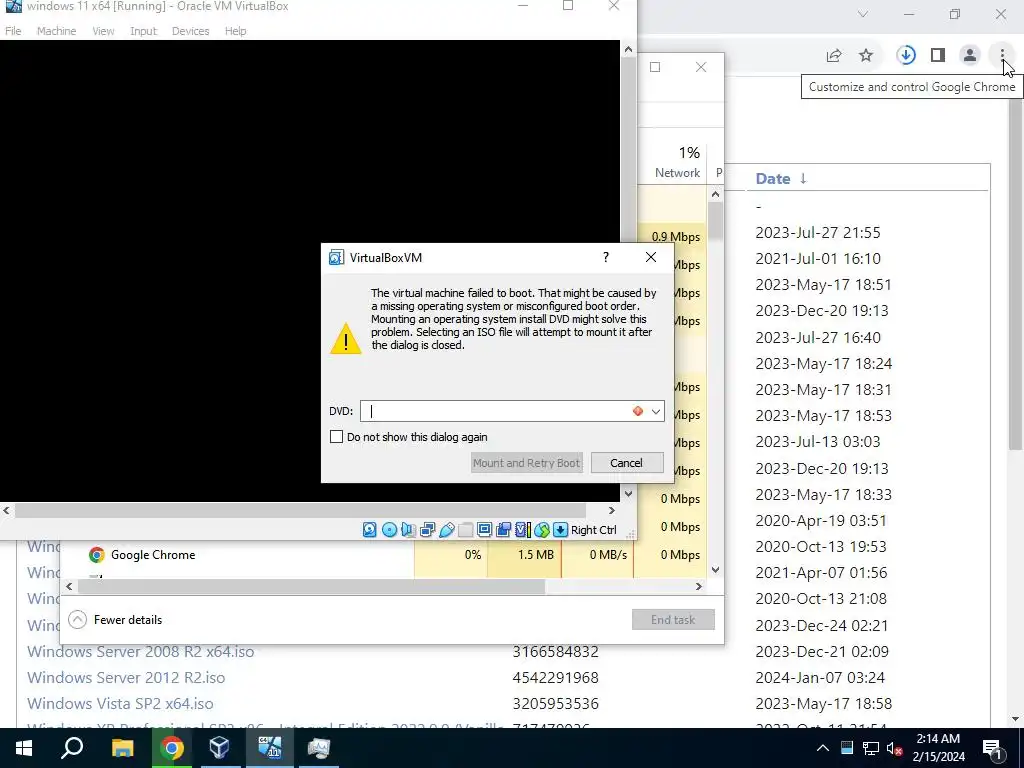The height and width of the screenshot is (768, 1024).
Task: Open File Explorer from the taskbar
Action: tap(122, 748)
